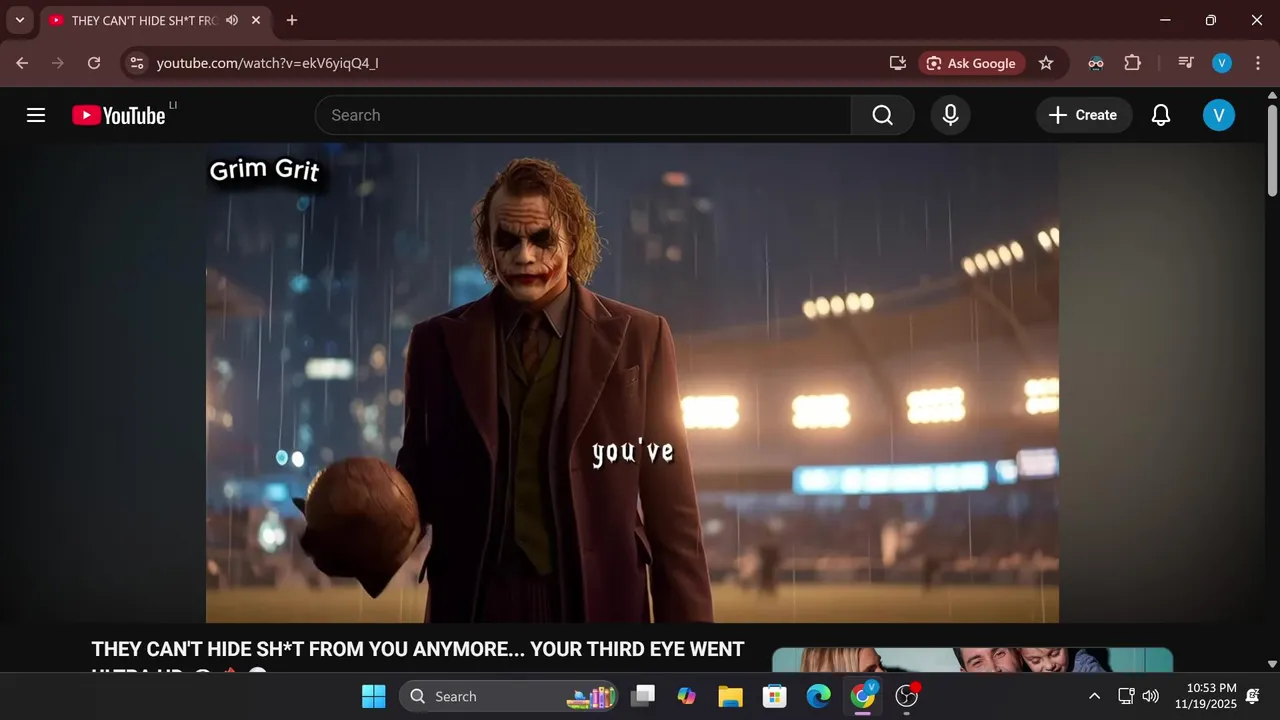Go back in the browser
This screenshot has height=720, width=1280.
(x=22, y=63)
